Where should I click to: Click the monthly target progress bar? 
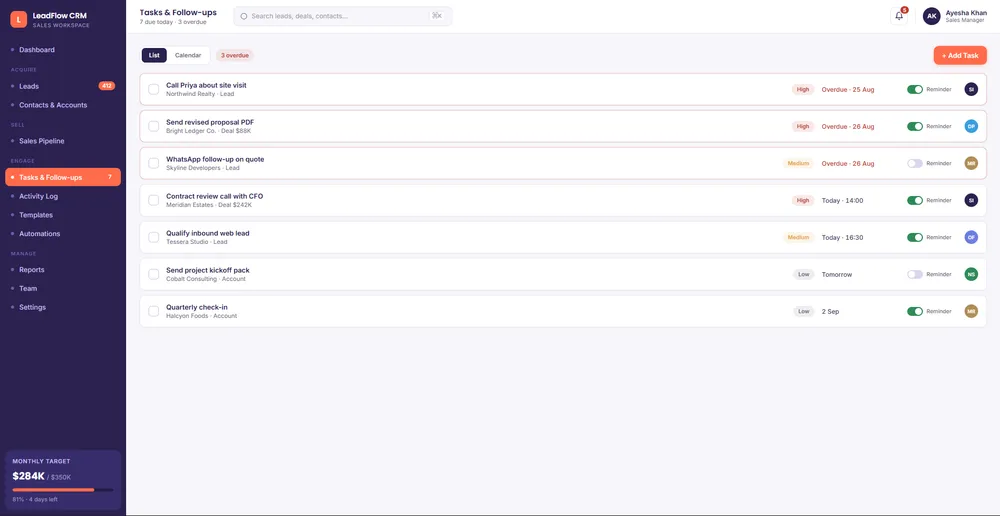pos(62,490)
